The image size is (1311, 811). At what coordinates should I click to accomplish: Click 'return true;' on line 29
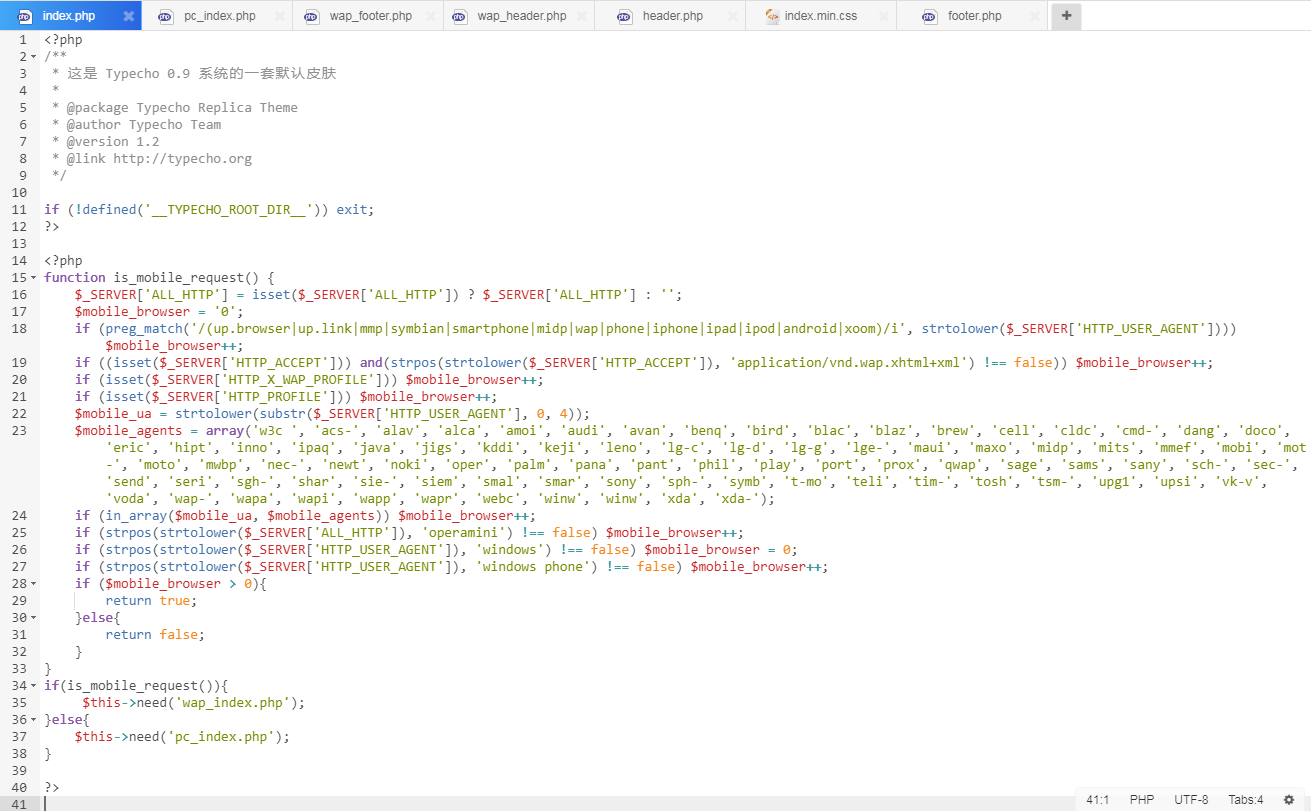(x=151, y=601)
